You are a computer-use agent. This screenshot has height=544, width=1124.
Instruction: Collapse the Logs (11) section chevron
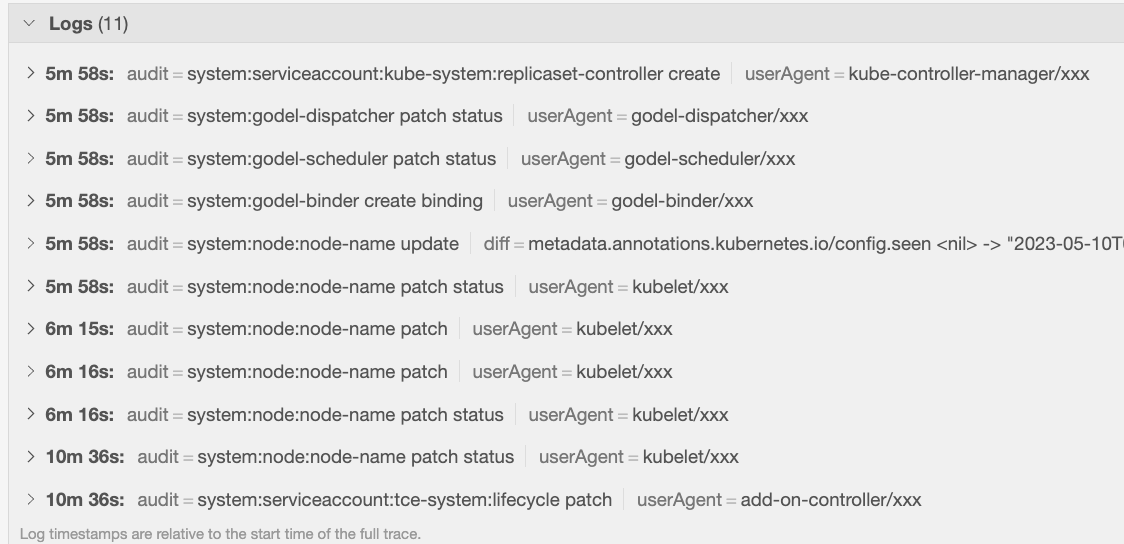[28, 23]
